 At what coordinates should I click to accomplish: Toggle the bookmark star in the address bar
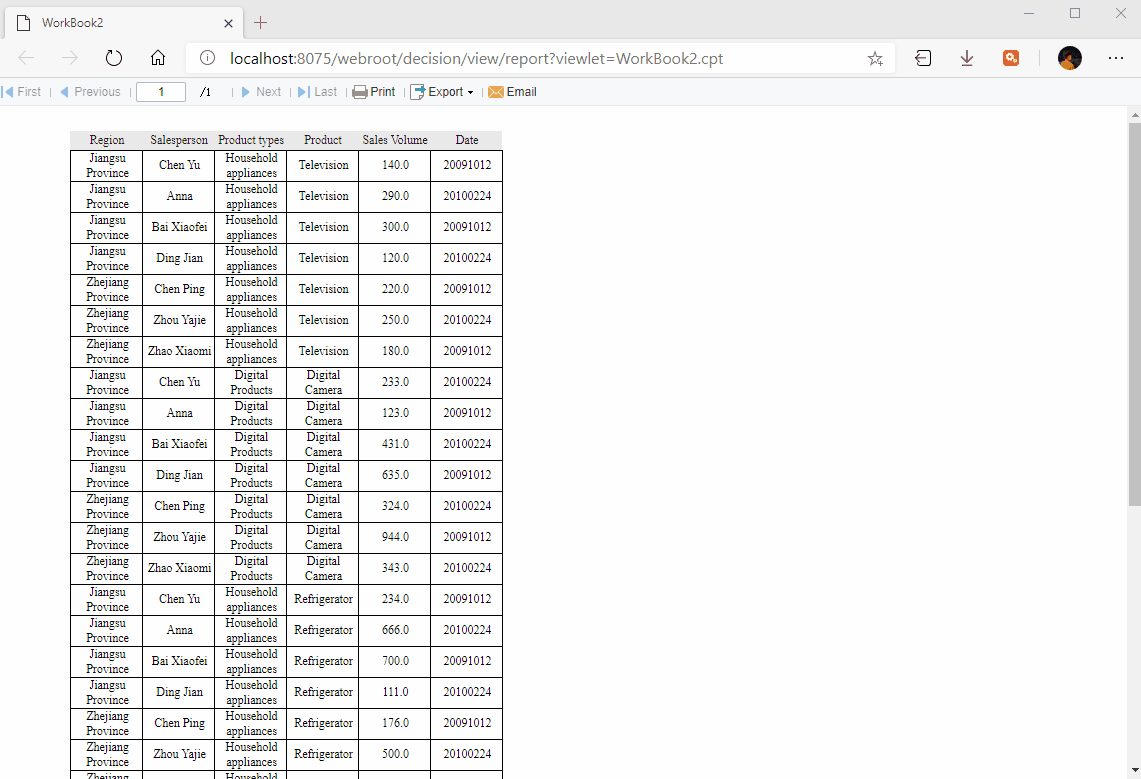(875, 58)
